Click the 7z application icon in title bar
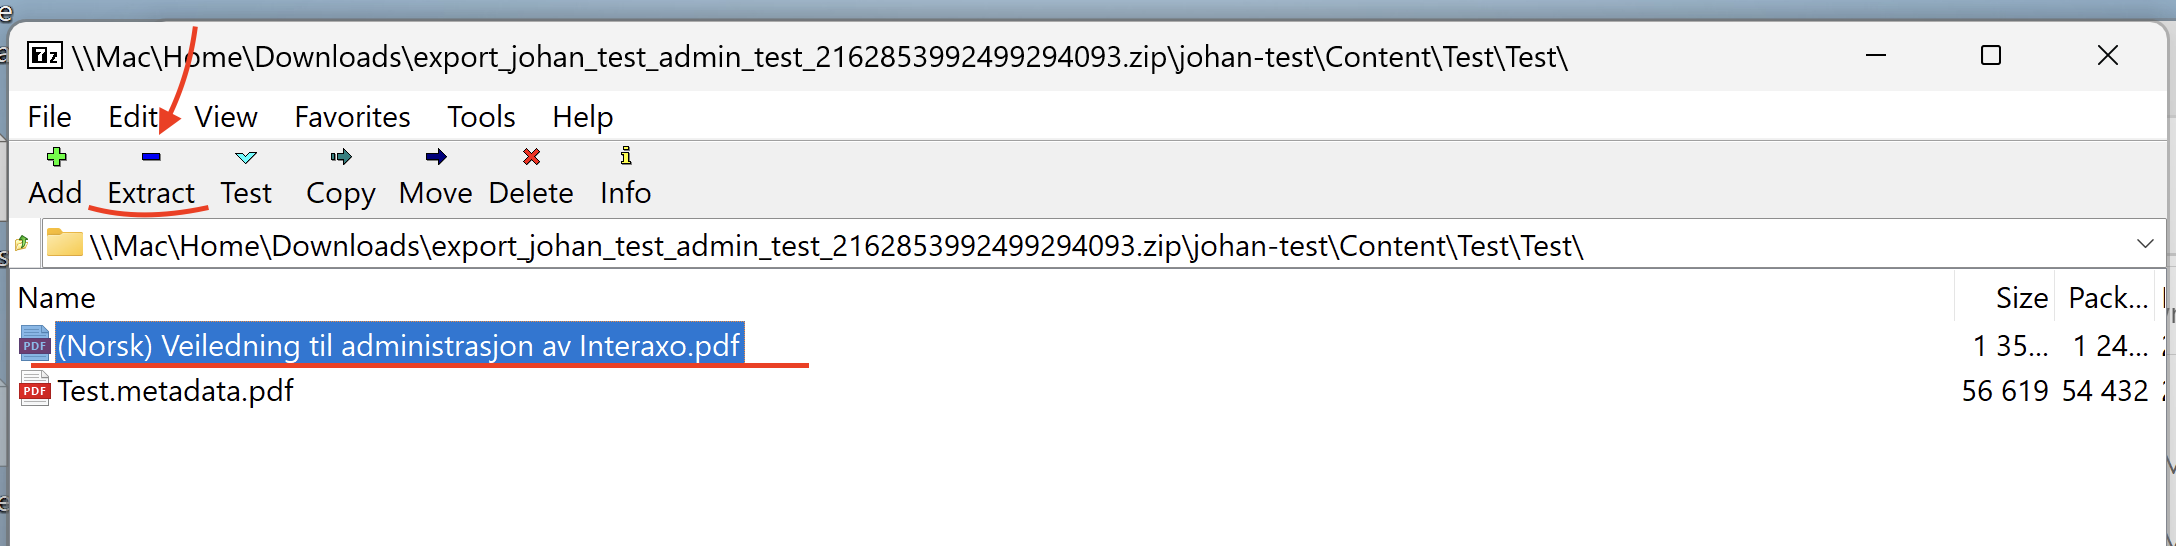 click(x=45, y=55)
